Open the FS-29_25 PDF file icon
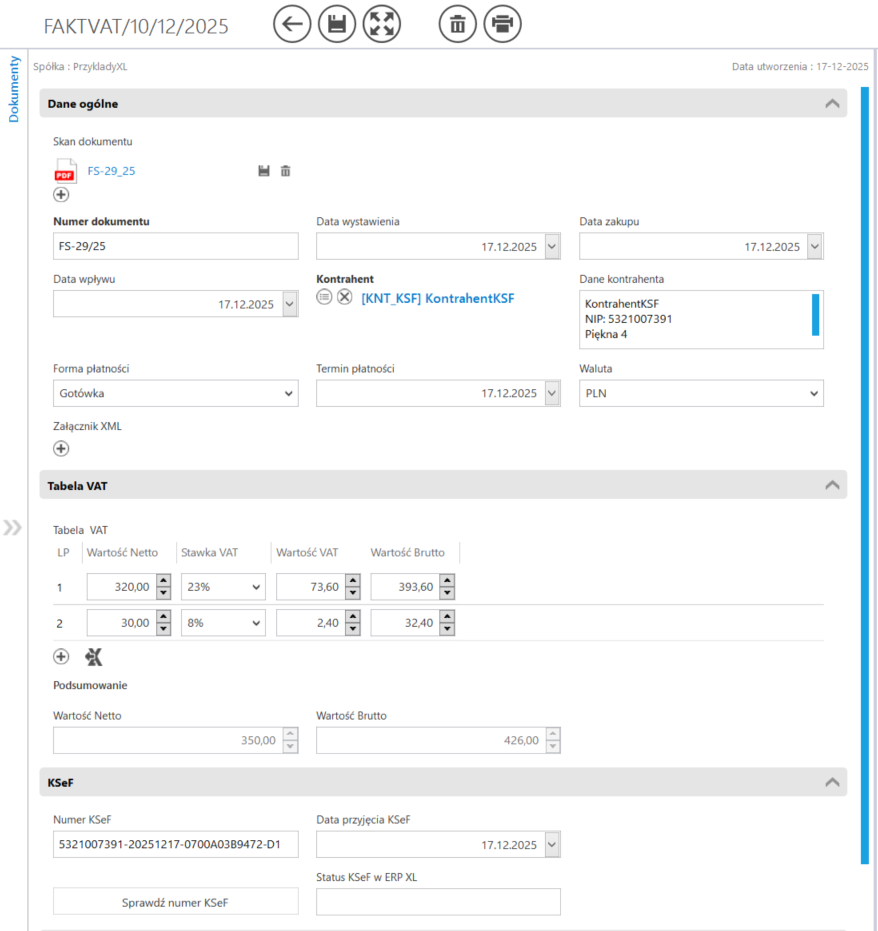 tap(65, 171)
